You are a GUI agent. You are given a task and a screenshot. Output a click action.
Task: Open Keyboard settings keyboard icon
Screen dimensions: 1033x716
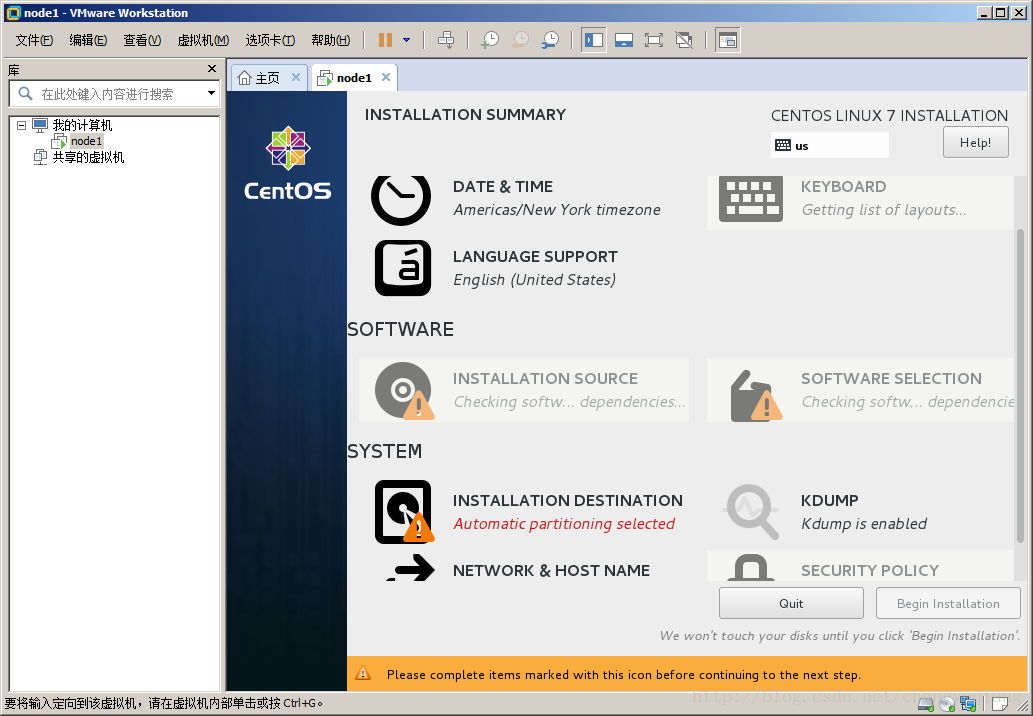(x=751, y=198)
